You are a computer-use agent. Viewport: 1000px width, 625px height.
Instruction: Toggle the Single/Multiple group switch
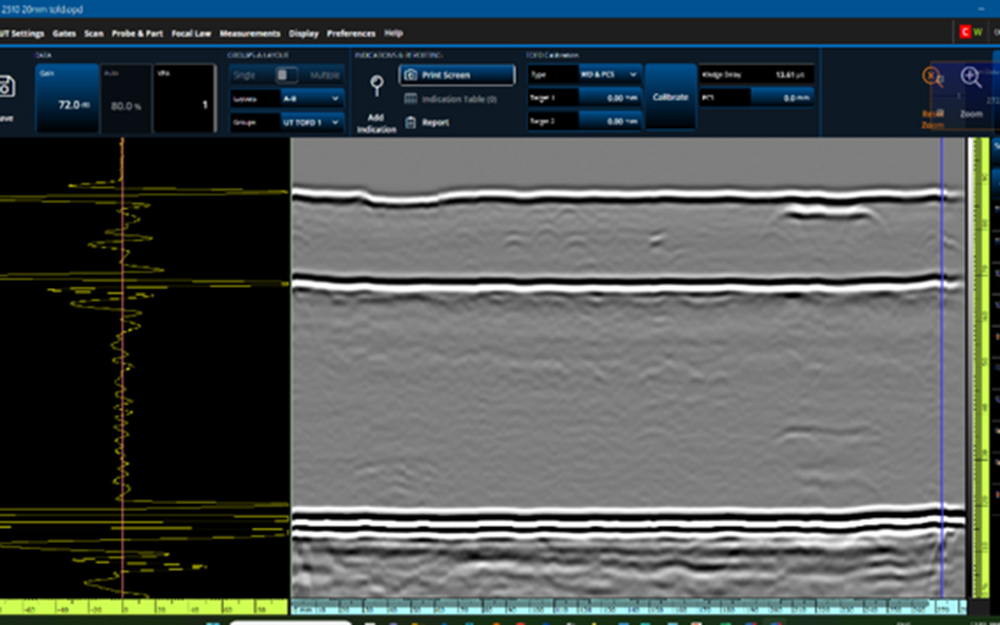coord(287,75)
